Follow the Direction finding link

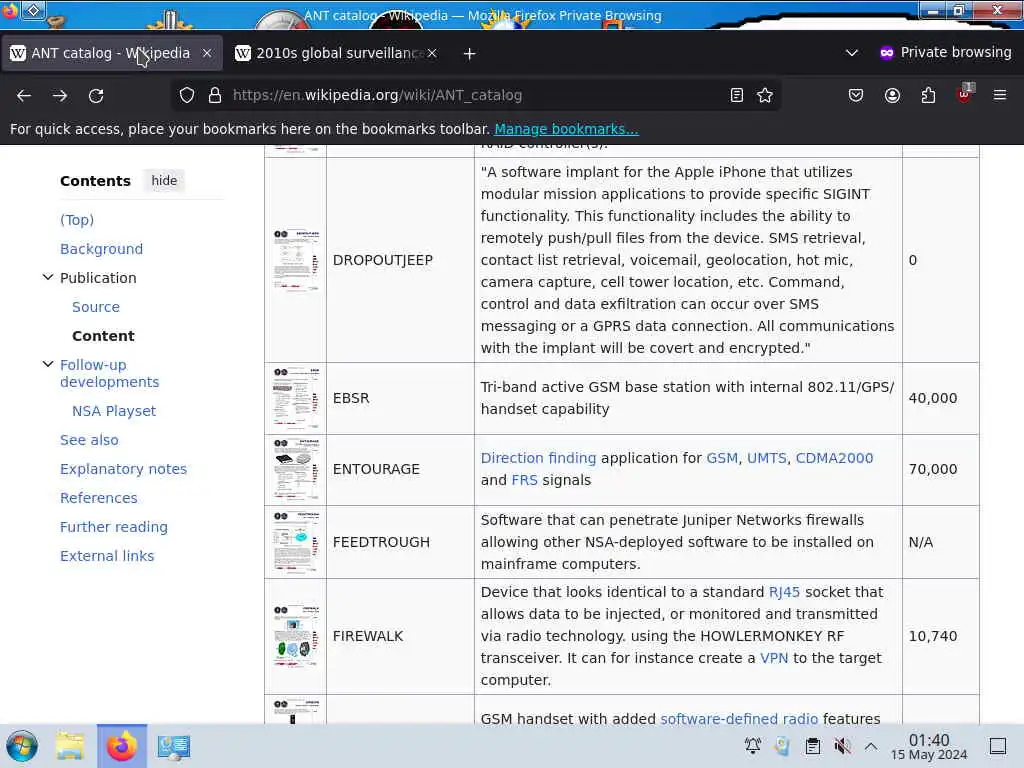point(538,458)
